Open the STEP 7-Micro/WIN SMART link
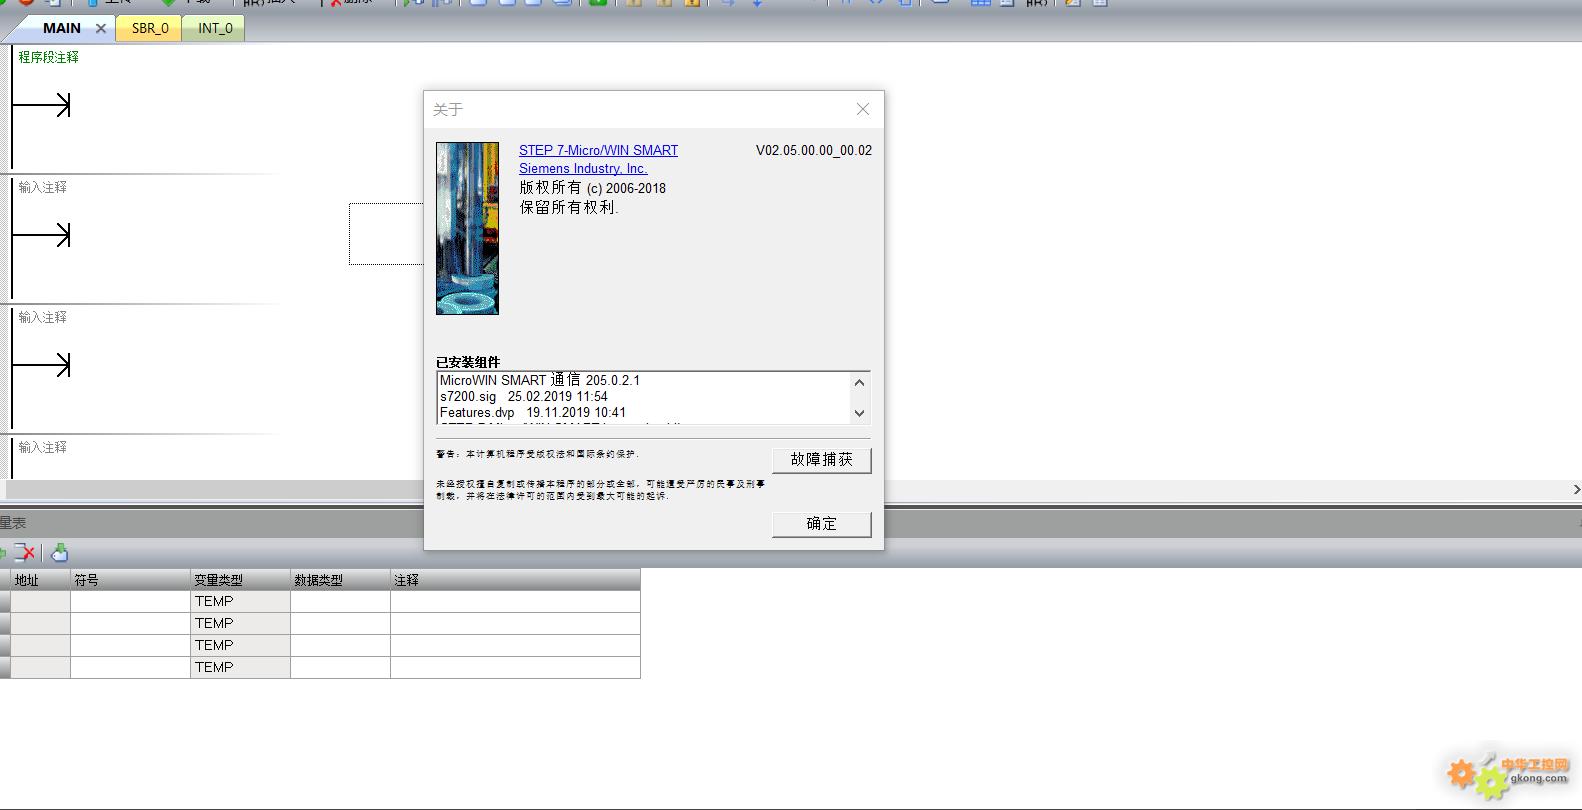This screenshot has height=810, width=1582. point(598,150)
